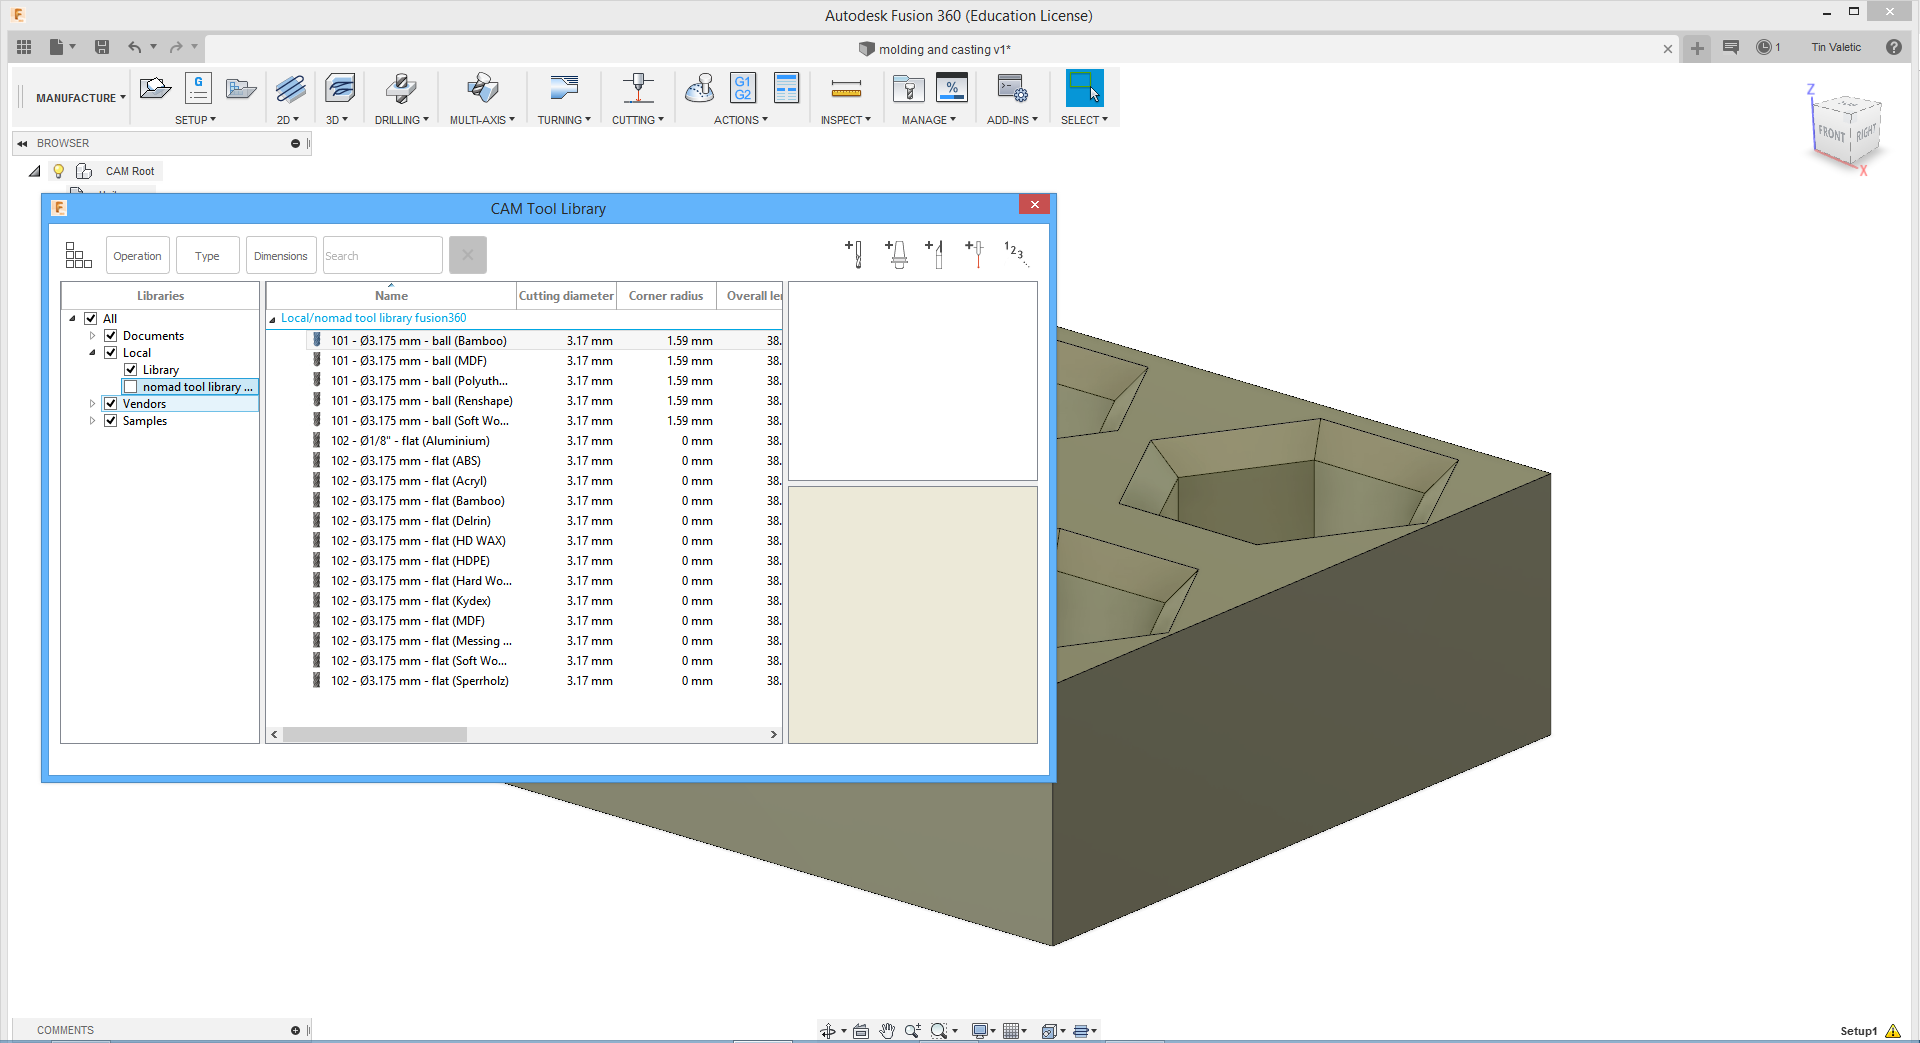Click the tool list scroll right arrow
Image resolution: width=1920 pixels, height=1043 pixels.
(774, 735)
